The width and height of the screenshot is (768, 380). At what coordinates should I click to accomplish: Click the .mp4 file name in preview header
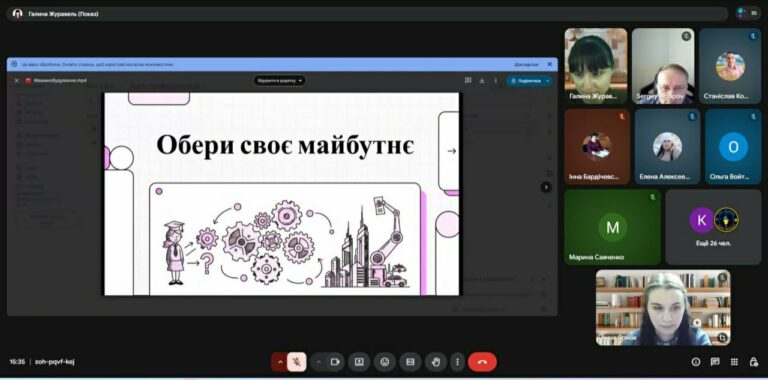[x=60, y=80]
